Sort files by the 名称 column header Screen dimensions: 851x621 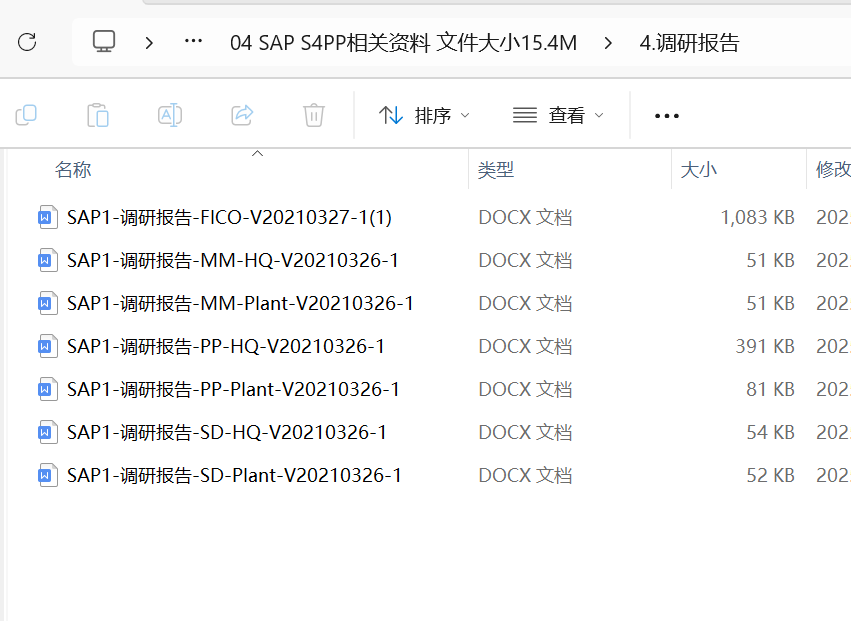click(x=73, y=170)
